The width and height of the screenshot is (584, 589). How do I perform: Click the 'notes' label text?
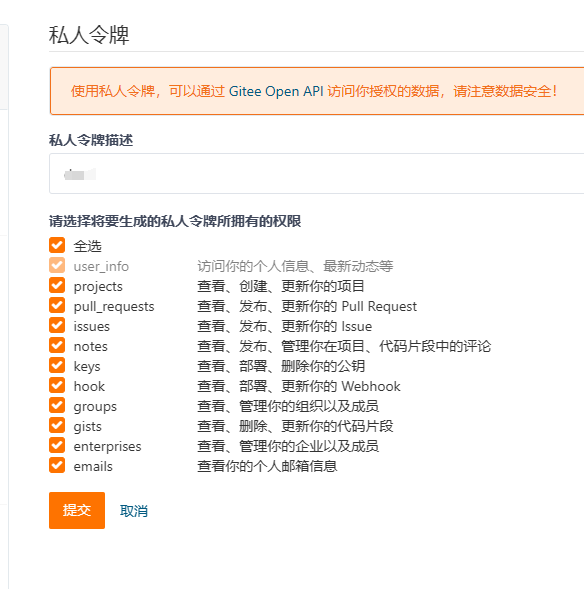(x=91, y=346)
